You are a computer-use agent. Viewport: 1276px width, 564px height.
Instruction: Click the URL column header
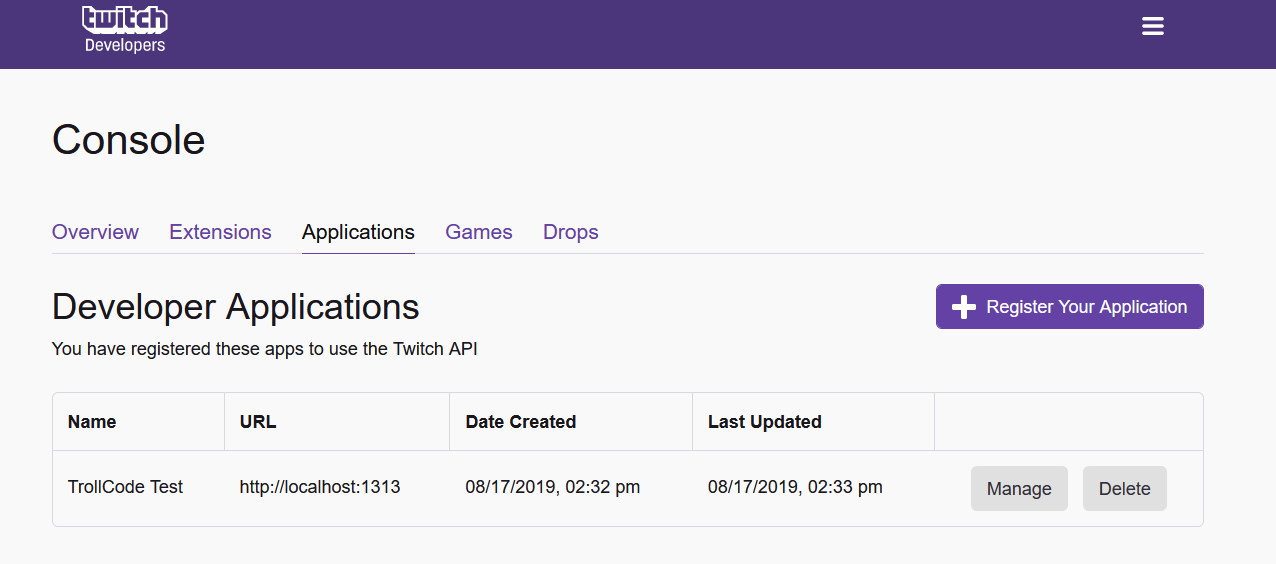tap(258, 422)
